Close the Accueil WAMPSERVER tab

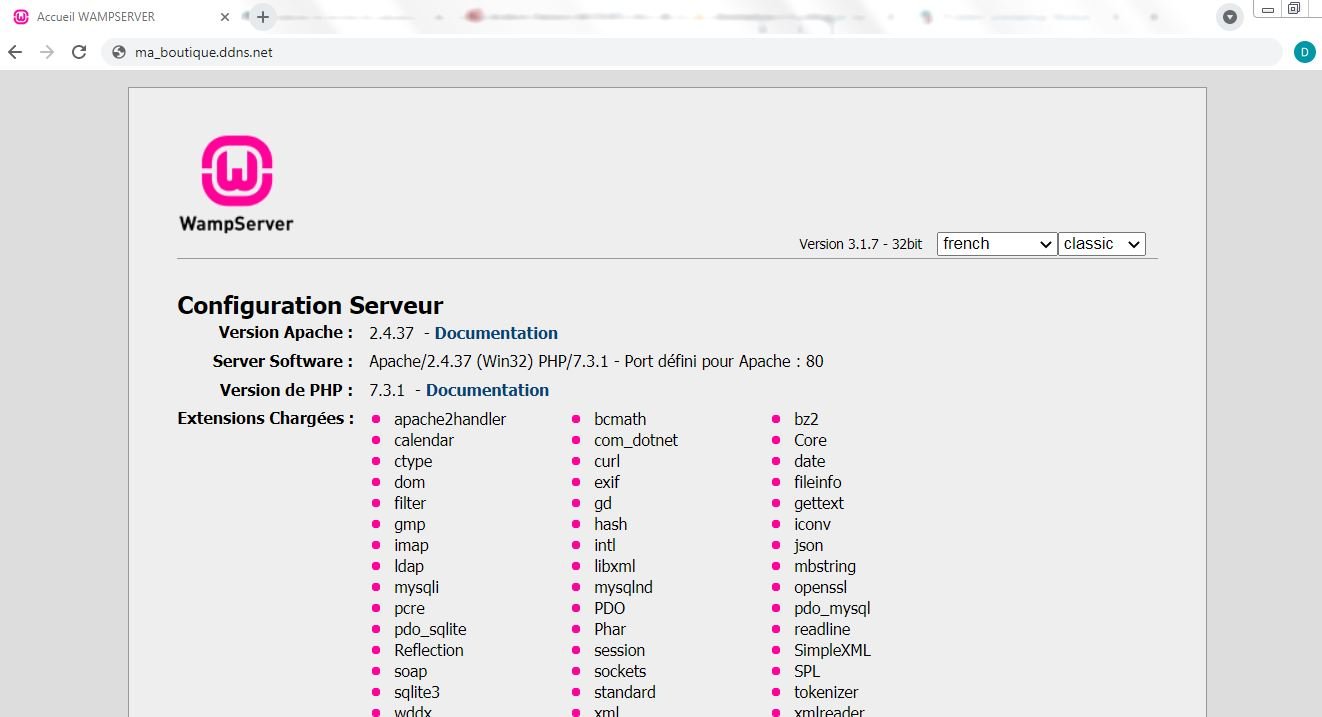pos(225,17)
